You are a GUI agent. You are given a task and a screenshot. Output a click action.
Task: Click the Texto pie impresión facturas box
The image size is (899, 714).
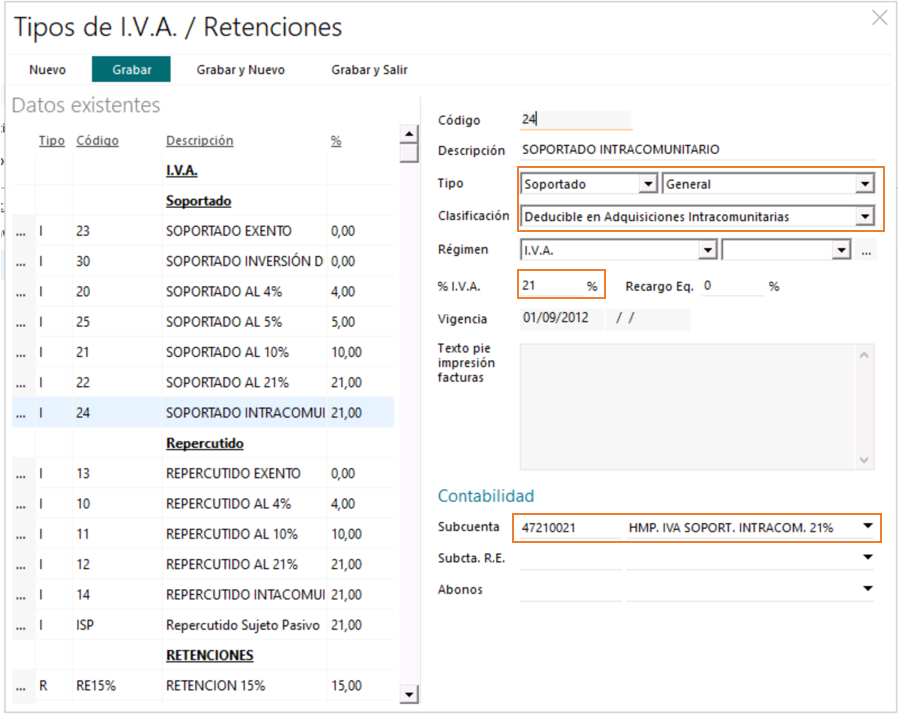[x=697, y=407]
